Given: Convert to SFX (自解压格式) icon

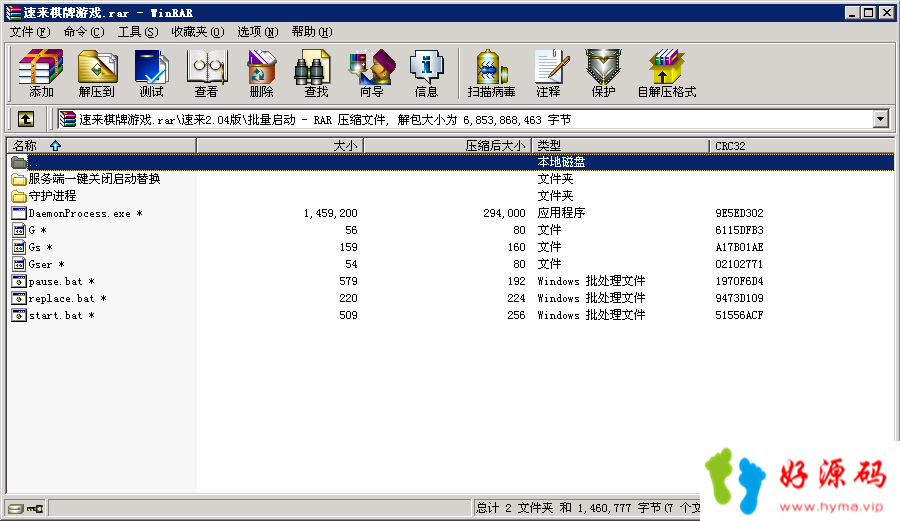Looking at the screenshot, I should click(x=667, y=73).
